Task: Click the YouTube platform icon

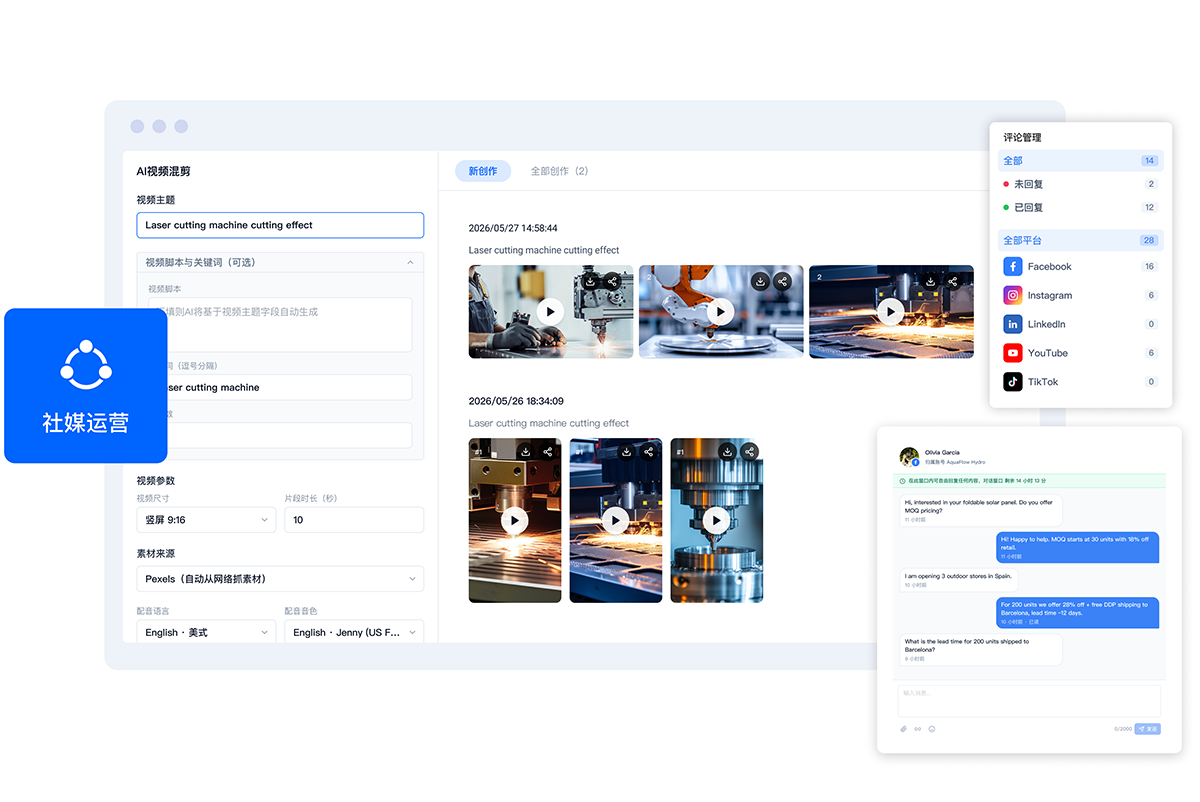Action: (x=1013, y=353)
